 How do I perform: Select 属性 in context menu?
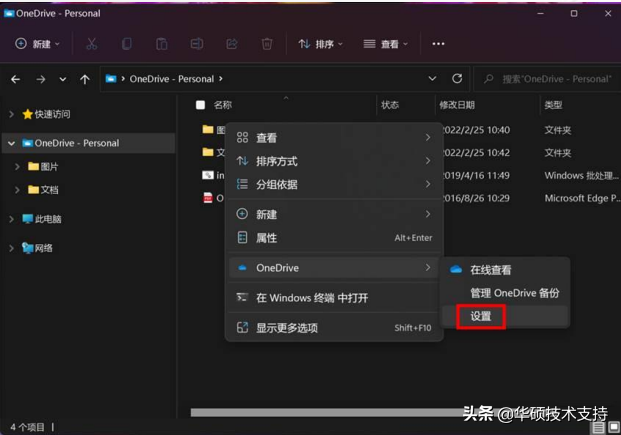coord(334,238)
